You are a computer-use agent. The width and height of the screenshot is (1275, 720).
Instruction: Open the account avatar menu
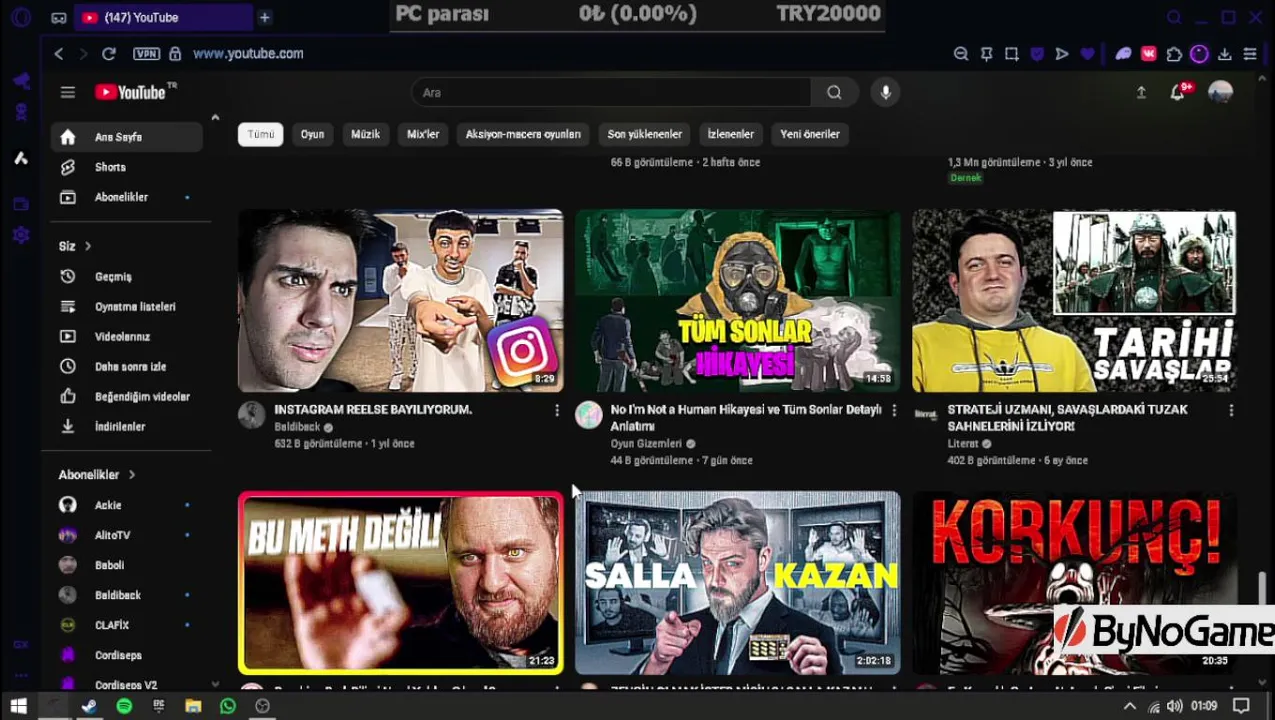point(1220,92)
